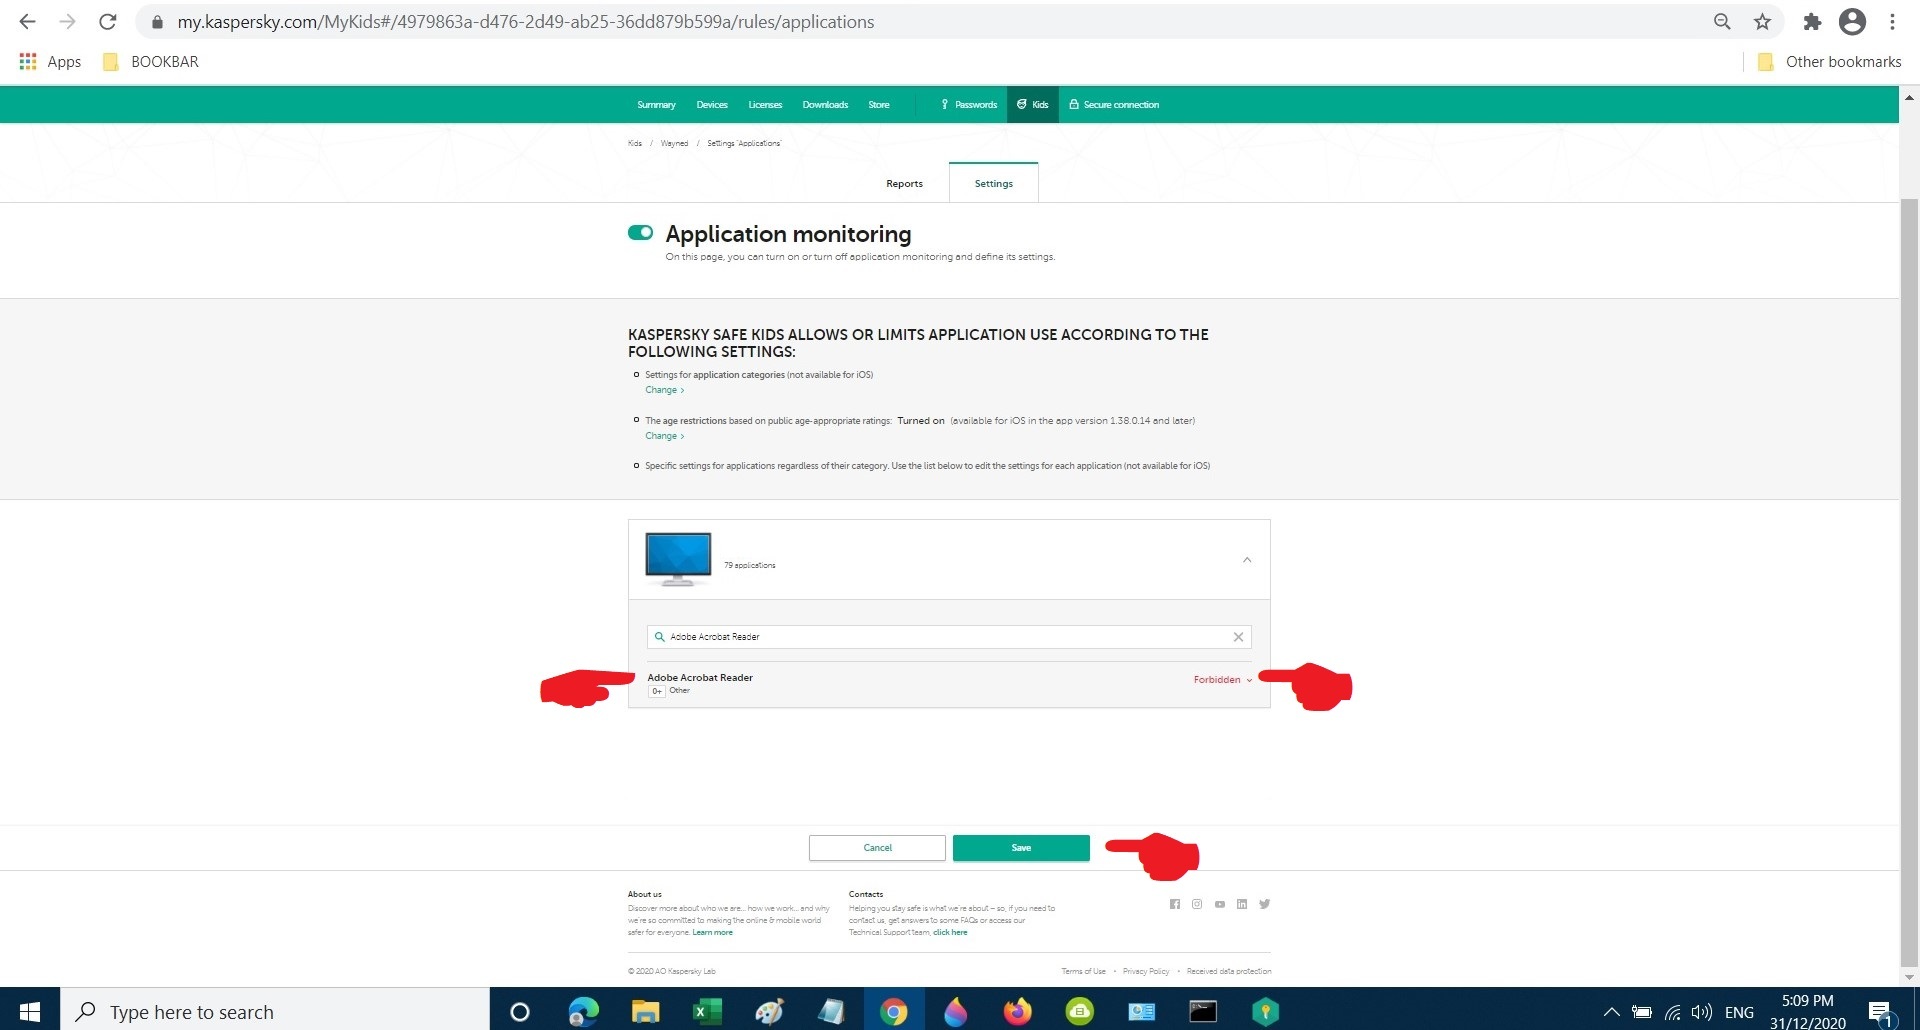Switch to the Settings tab
This screenshot has width=1920, height=1030.
tap(993, 183)
